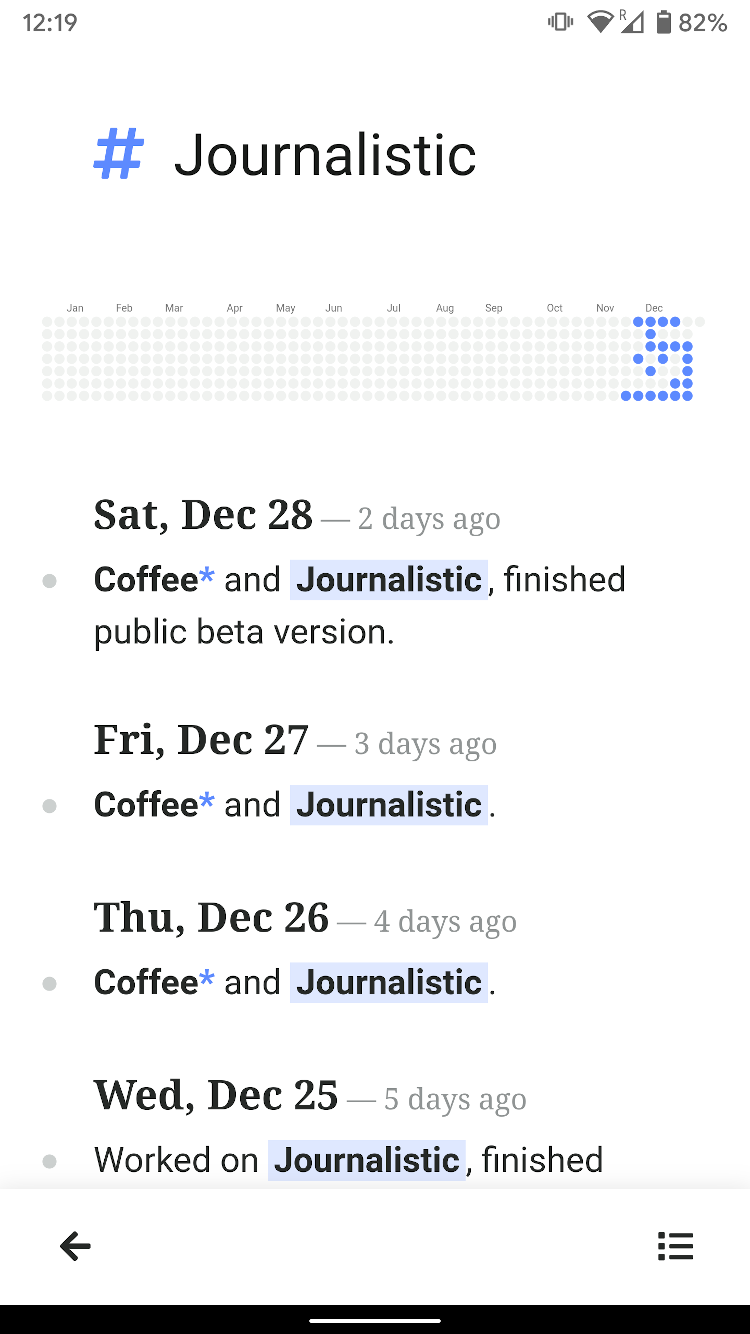Tap Journalistic tag in Dec 28 entry
750x1334 pixels.
click(389, 580)
